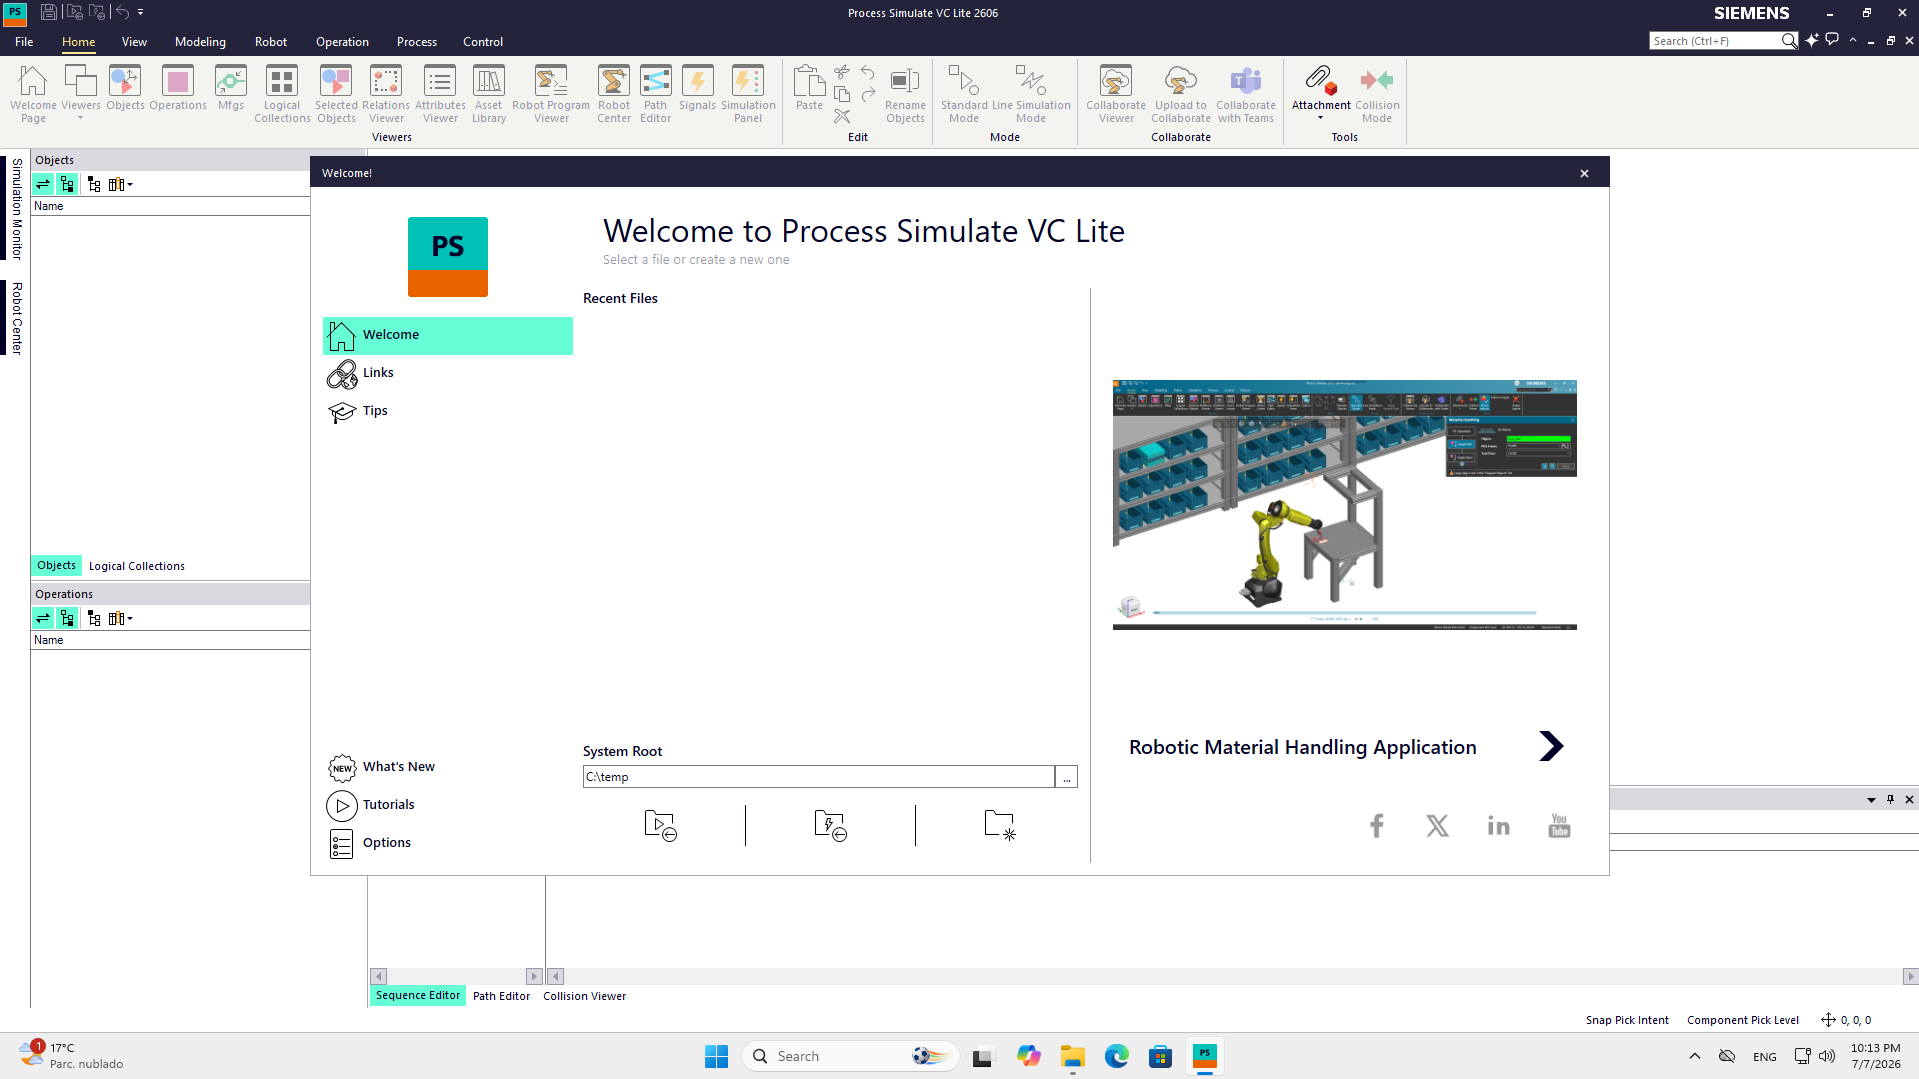
Task: Click the Rename Objects icon
Action: [905, 94]
